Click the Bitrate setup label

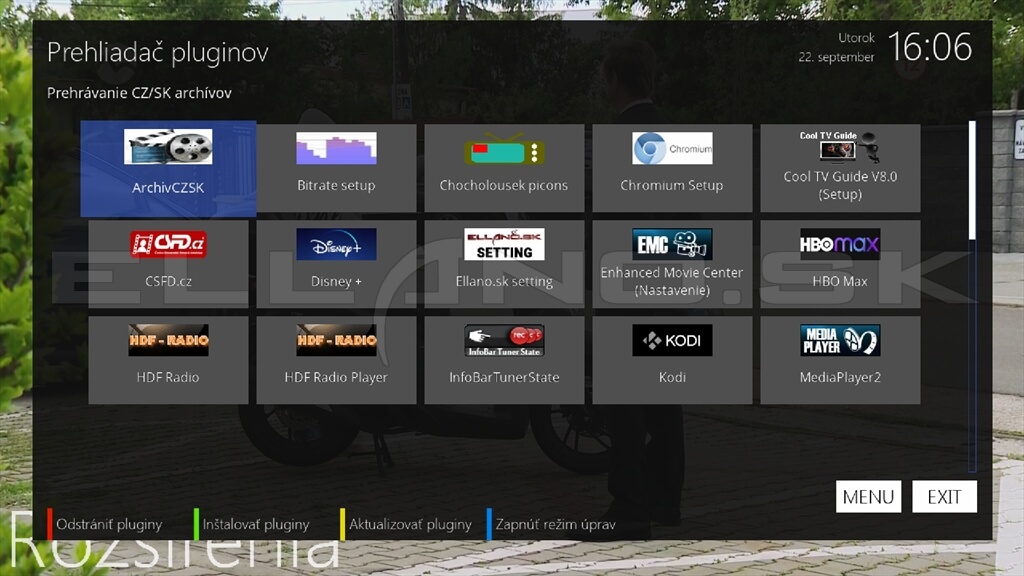pyautogui.click(x=336, y=185)
